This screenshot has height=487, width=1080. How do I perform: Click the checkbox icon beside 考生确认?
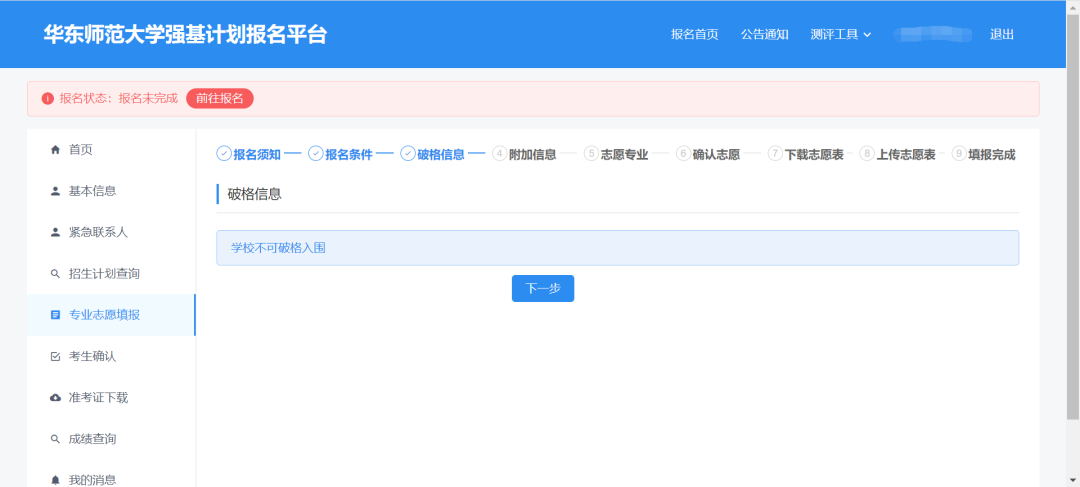(55, 357)
